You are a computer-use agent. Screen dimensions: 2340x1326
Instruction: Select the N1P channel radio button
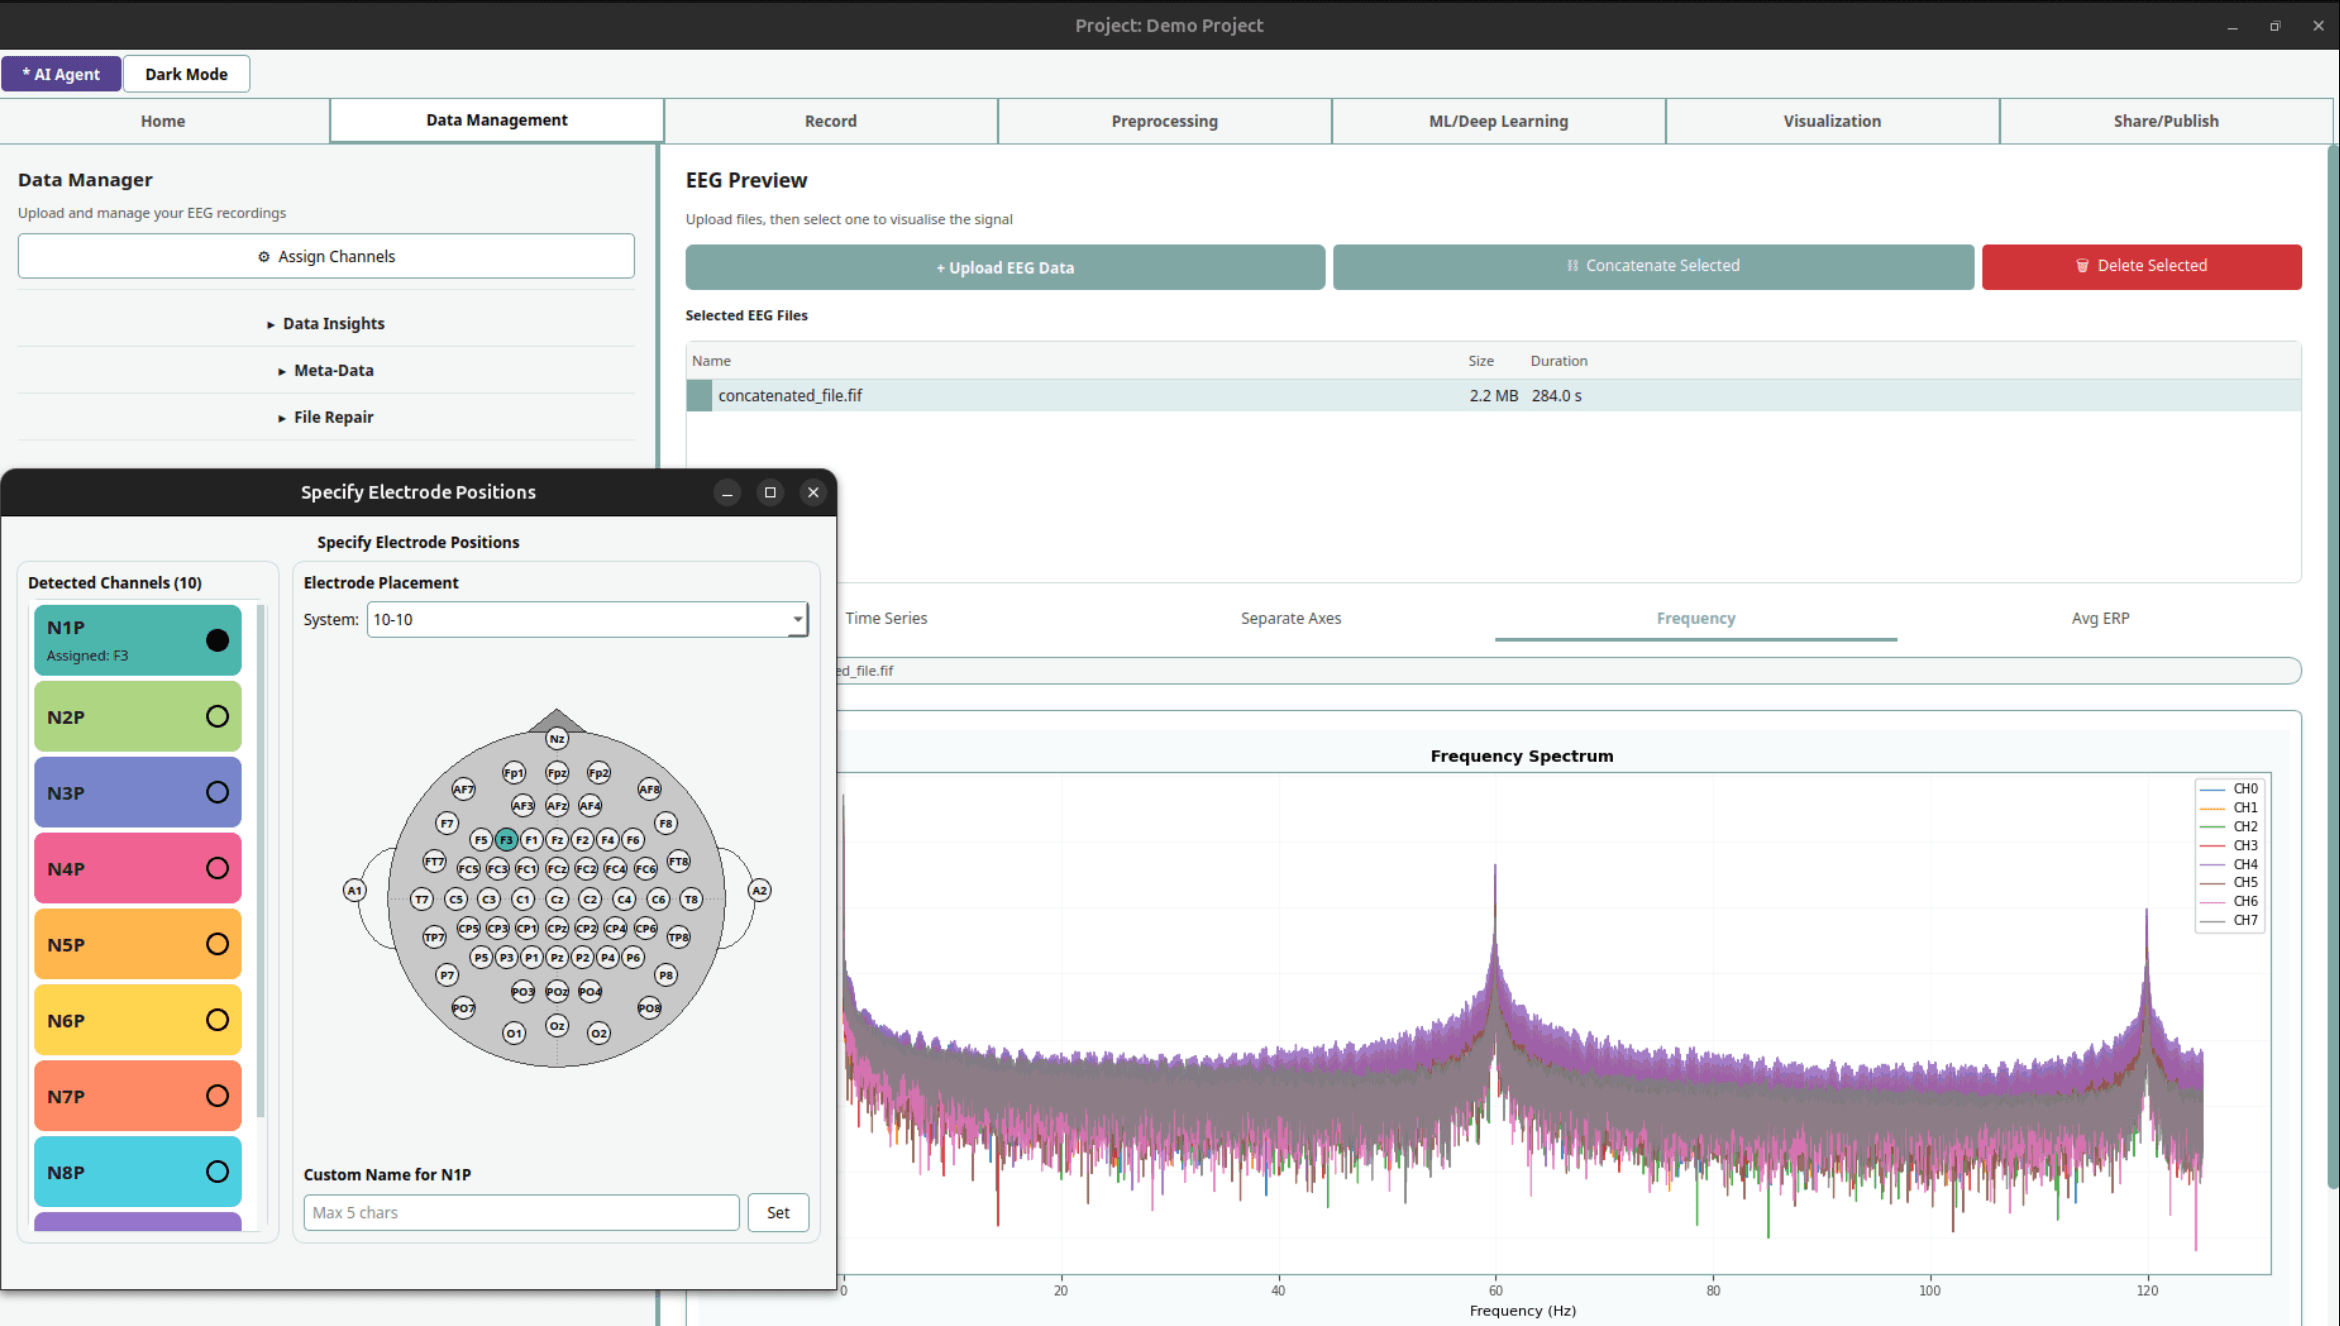[217, 640]
